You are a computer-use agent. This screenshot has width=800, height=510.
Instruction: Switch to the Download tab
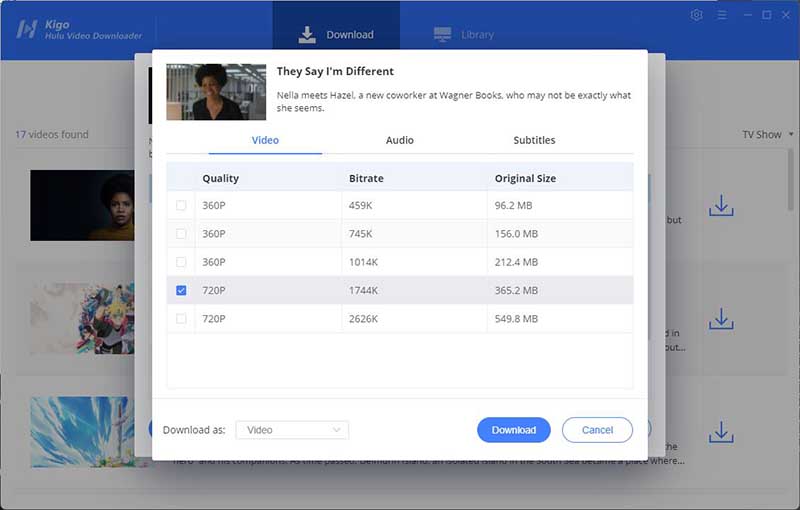(x=336, y=30)
